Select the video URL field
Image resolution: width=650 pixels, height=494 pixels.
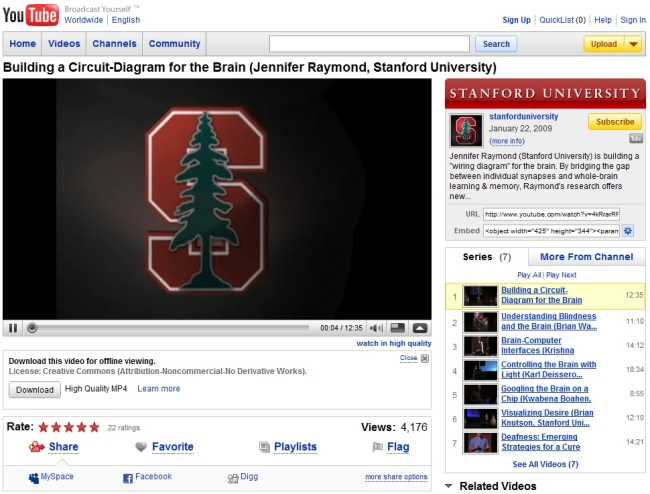pos(551,214)
